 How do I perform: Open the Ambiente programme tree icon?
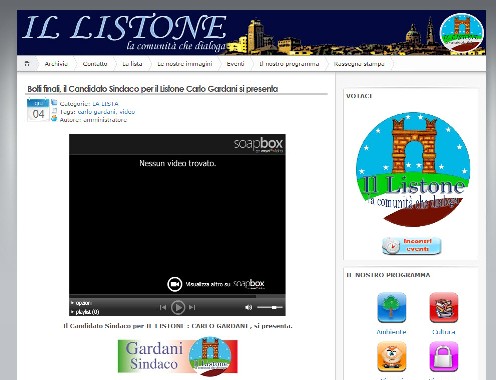[392, 307]
